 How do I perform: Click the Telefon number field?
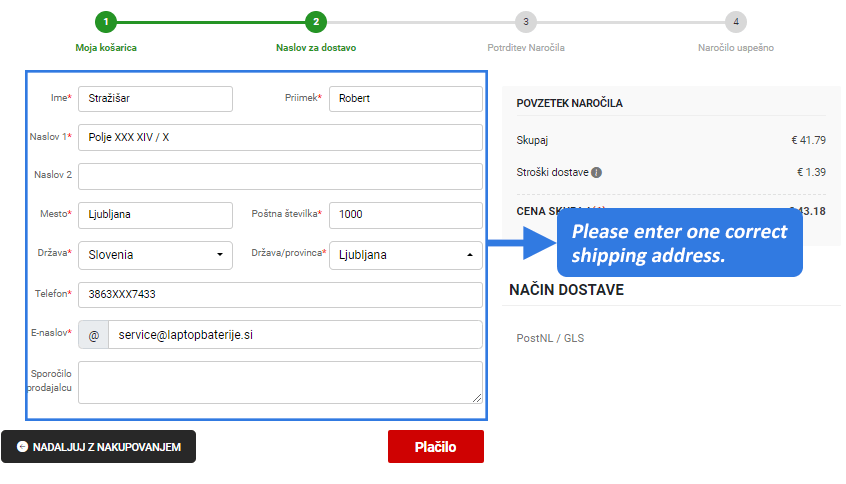(x=280, y=295)
